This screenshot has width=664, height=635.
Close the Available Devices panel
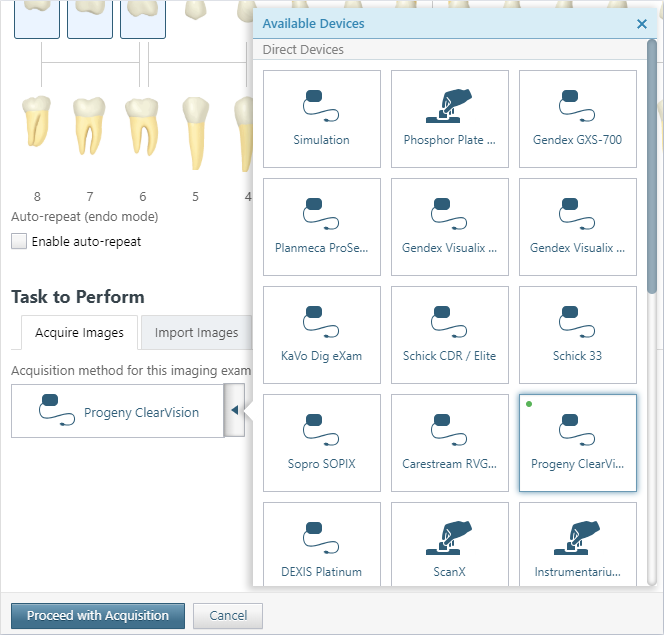click(x=642, y=24)
